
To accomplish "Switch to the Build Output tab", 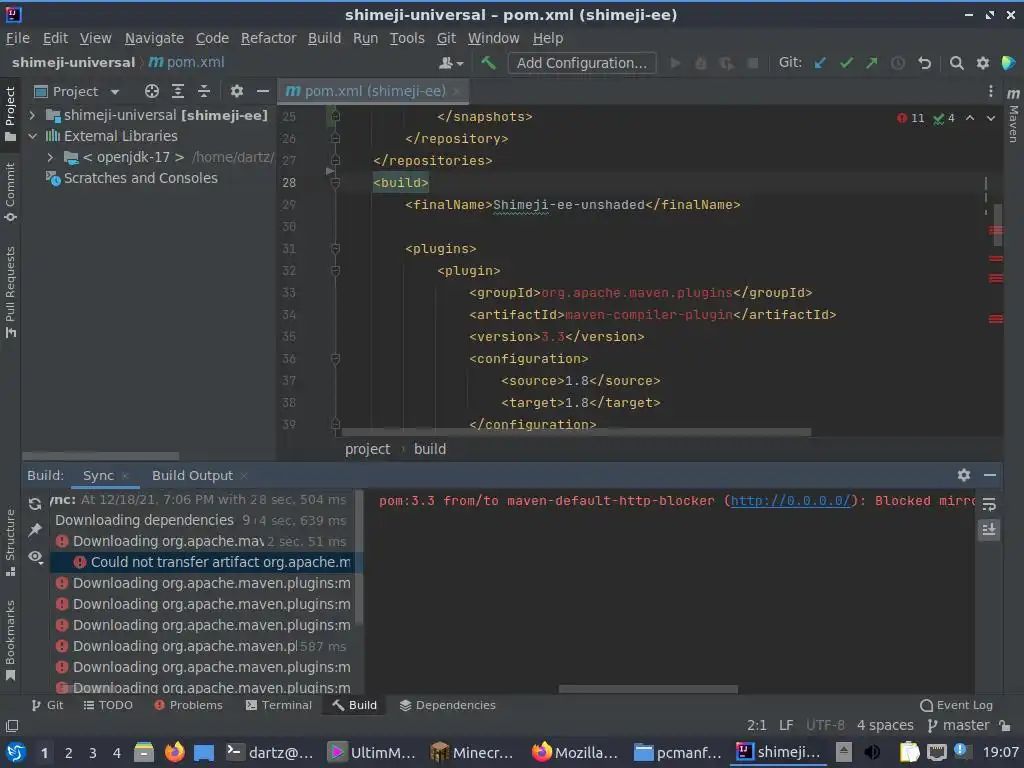I will tap(192, 475).
